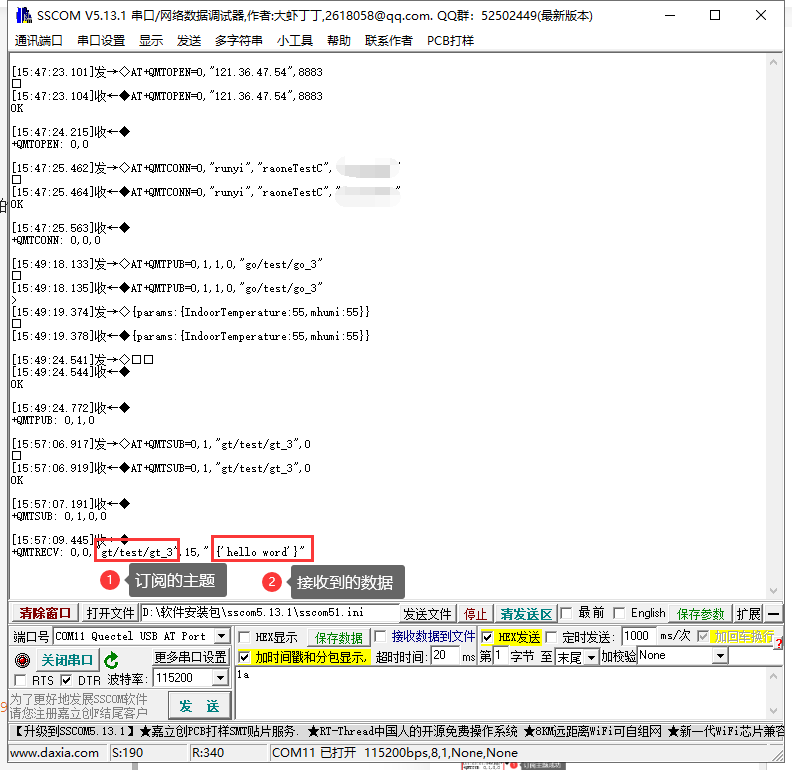Open the 帮助 menu

pyautogui.click(x=338, y=40)
